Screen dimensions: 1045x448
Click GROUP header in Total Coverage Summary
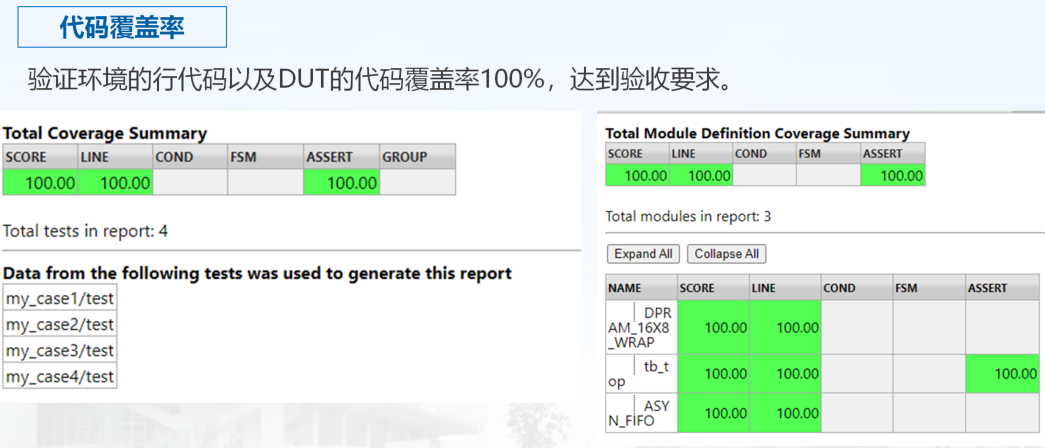(417, 157)
